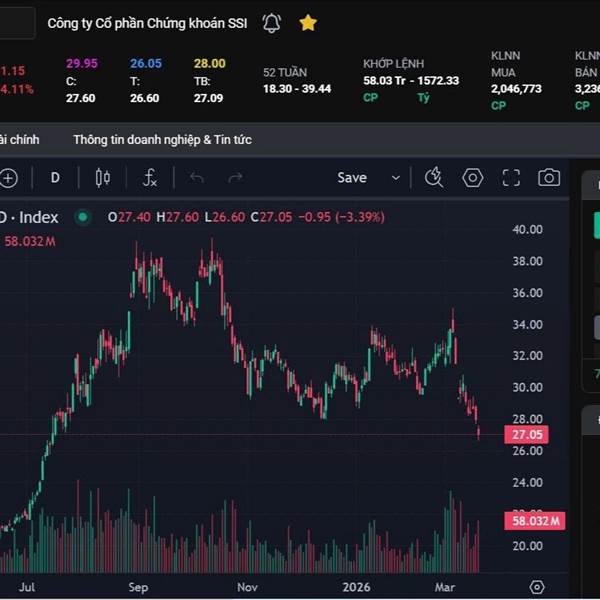Click the price alert bell icon
The height and width of the screenshot is (600, 600).
pos(271,23)
